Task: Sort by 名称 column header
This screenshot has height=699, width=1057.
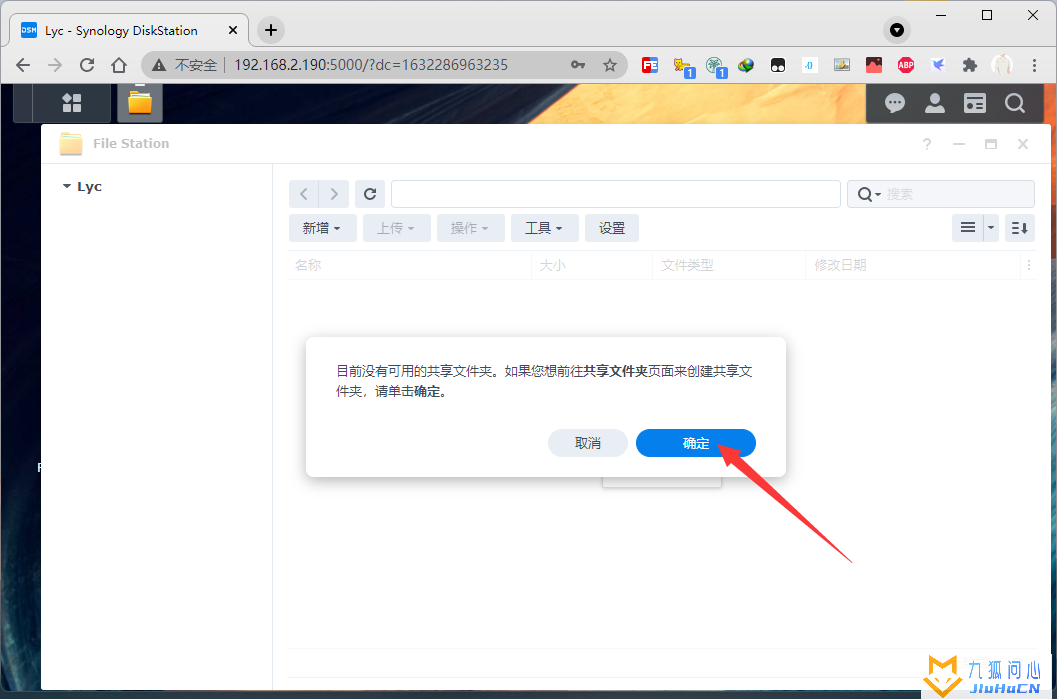Action: [x=410, y=265]
